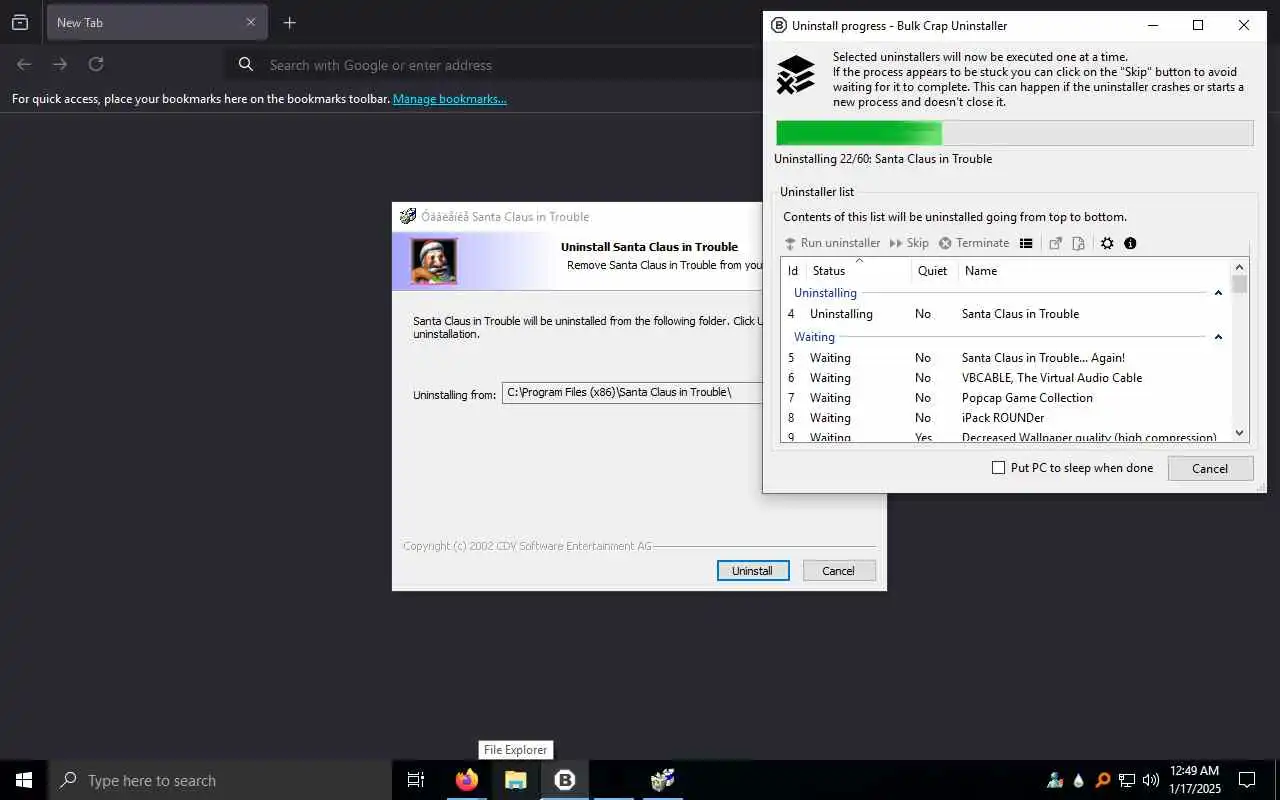Viewport: 1280px width, 800px height.
Task: Click Cancel in Bulk Crap Uninstaller dialog
Action: coord(1210,468)
